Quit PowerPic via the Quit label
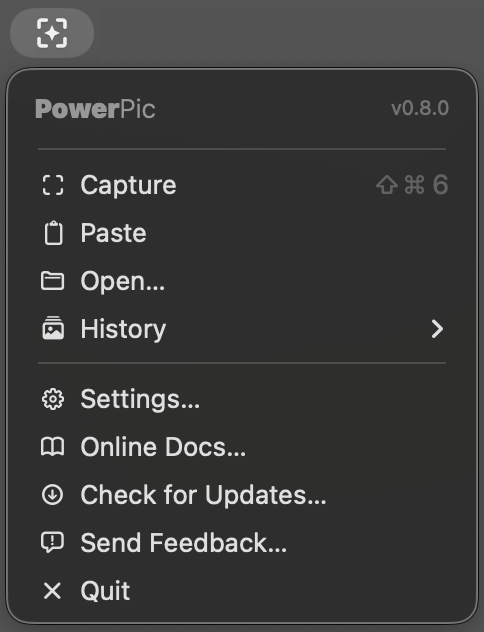The height and width of the screenshot is (632, 484). (105, 591)
